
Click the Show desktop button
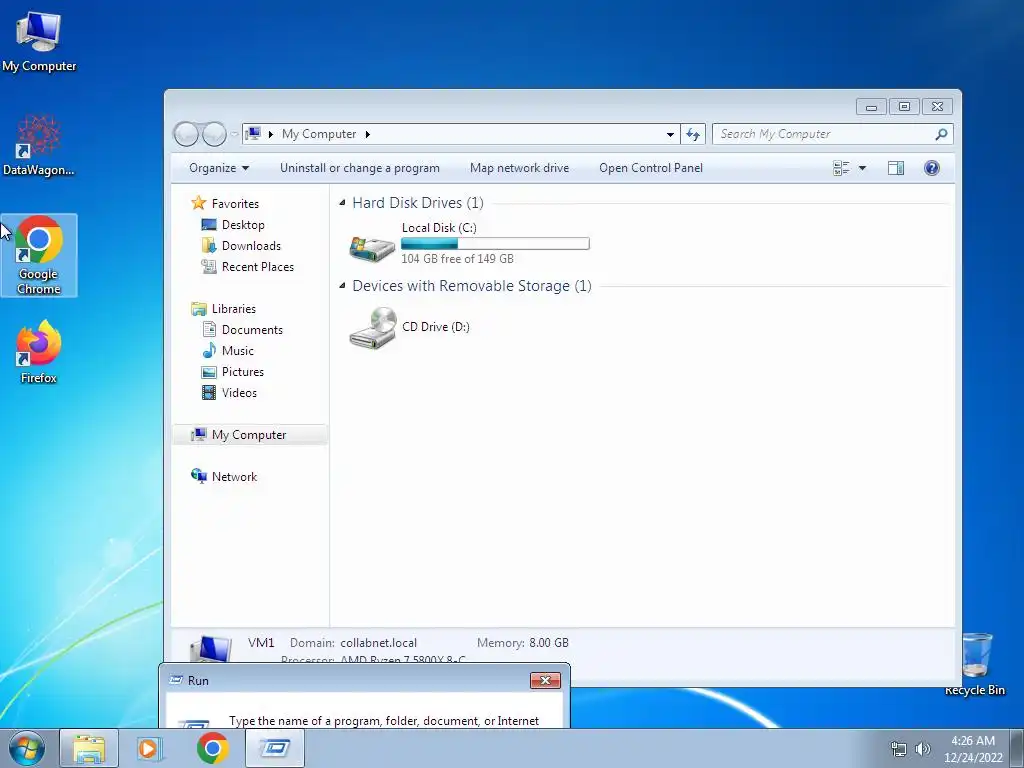1017,748
